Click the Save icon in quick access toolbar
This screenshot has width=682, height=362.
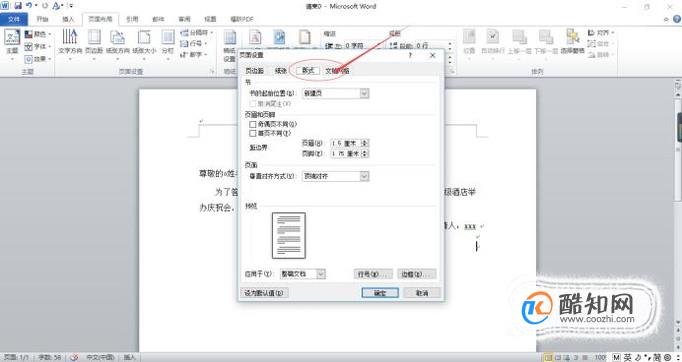click(18, 6)
